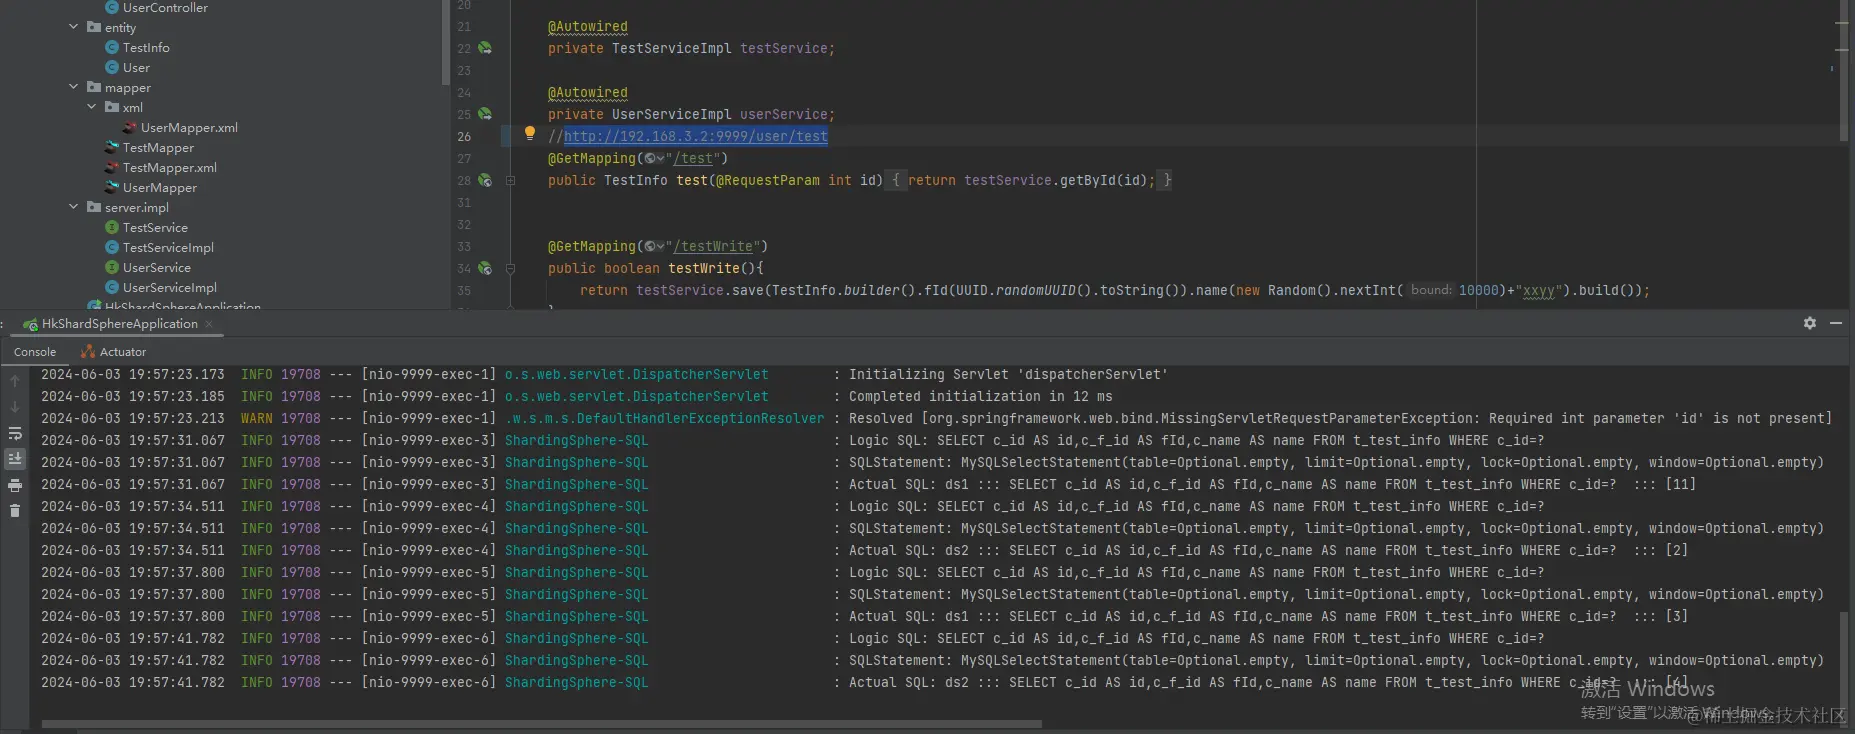
Task: Select TestService interface in project tree
Action: pyautogui.click(x=155, y=228)
